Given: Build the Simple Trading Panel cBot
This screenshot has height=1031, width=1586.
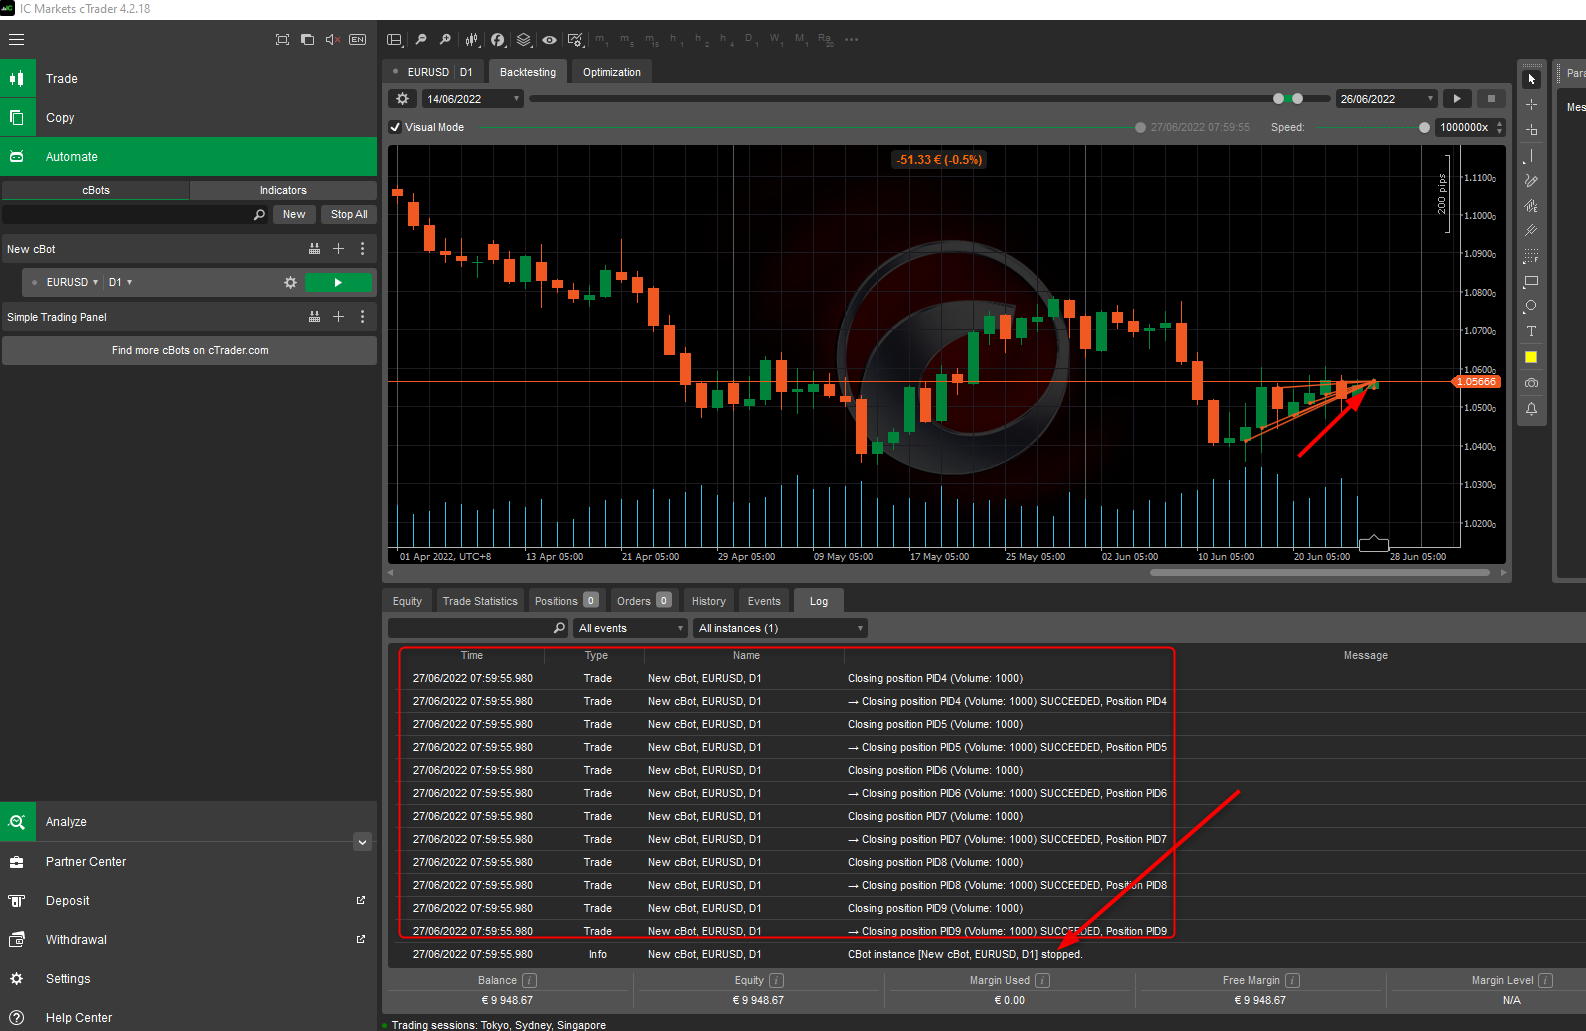Looking at the screenshot, I should (314, 317).
